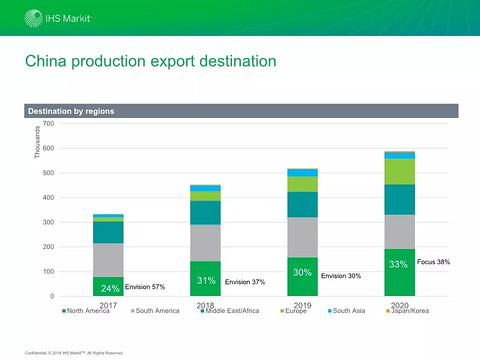
Task: Click the Envision 57% annotation label
Action: 145,287
